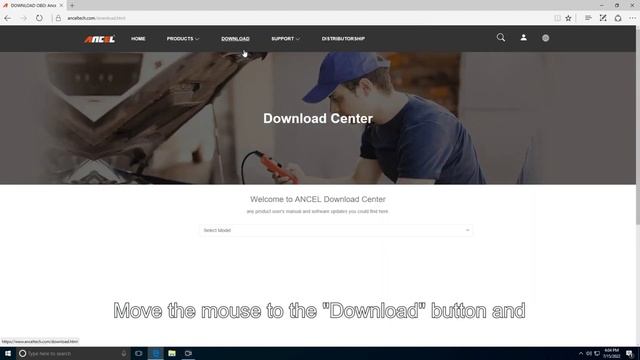This screenshot has height=360, width=640.
Task: Click the site search magnifier icon
Action: (501, 38)
